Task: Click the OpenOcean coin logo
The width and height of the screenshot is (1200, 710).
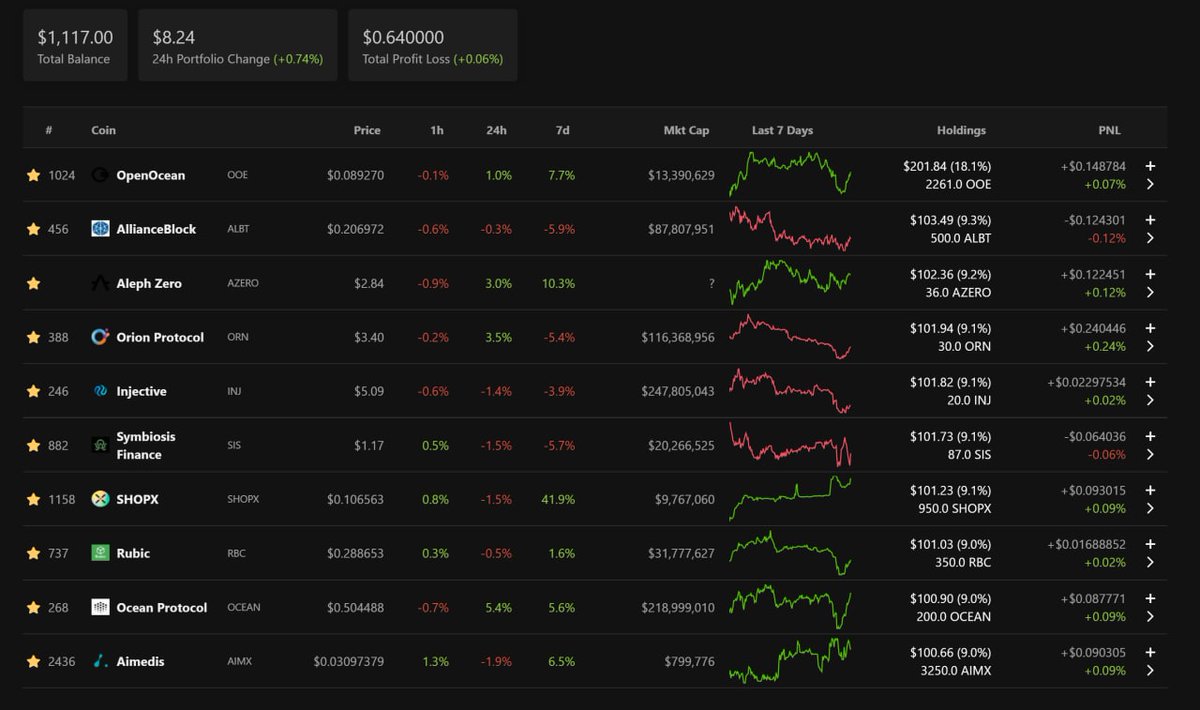Action: point(100,175)
